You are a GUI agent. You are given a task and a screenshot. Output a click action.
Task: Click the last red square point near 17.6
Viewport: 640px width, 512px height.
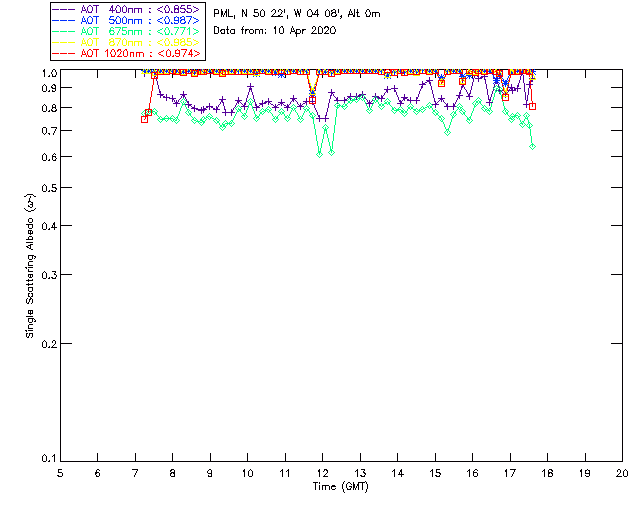(532, 106)
